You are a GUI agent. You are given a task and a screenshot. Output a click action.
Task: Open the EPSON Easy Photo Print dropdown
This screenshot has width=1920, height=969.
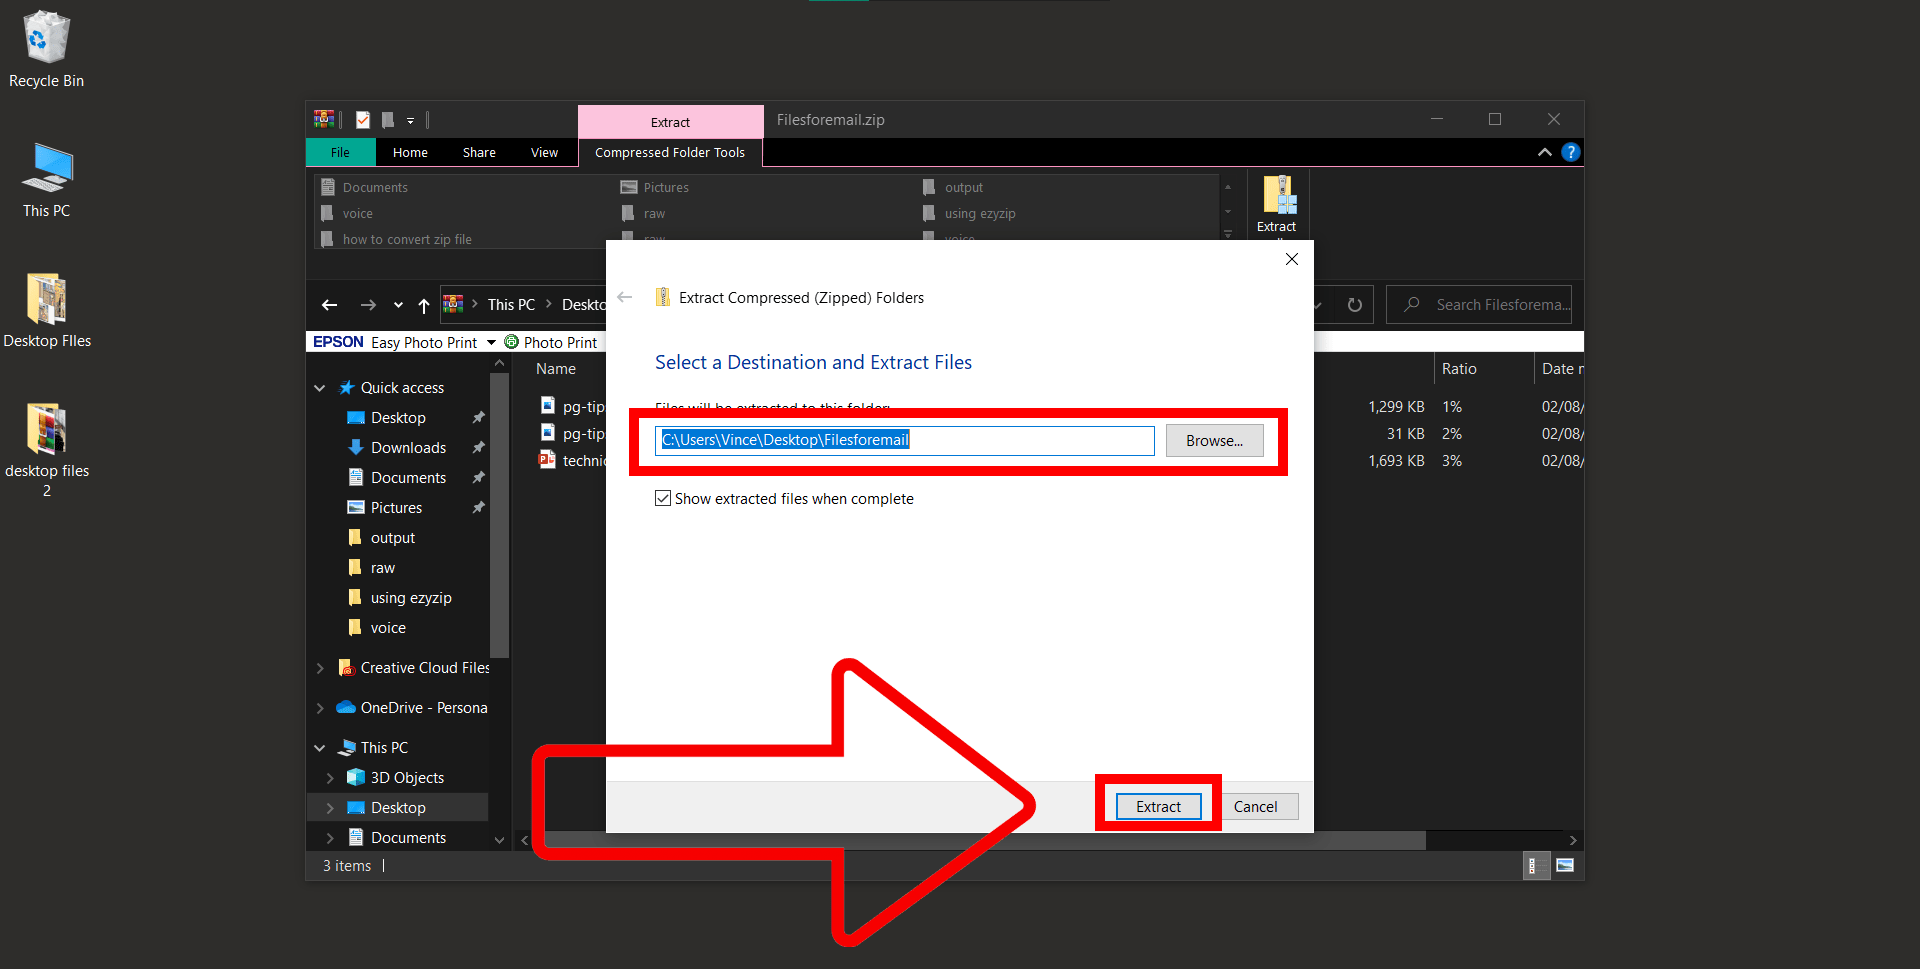tap(490, 342)
